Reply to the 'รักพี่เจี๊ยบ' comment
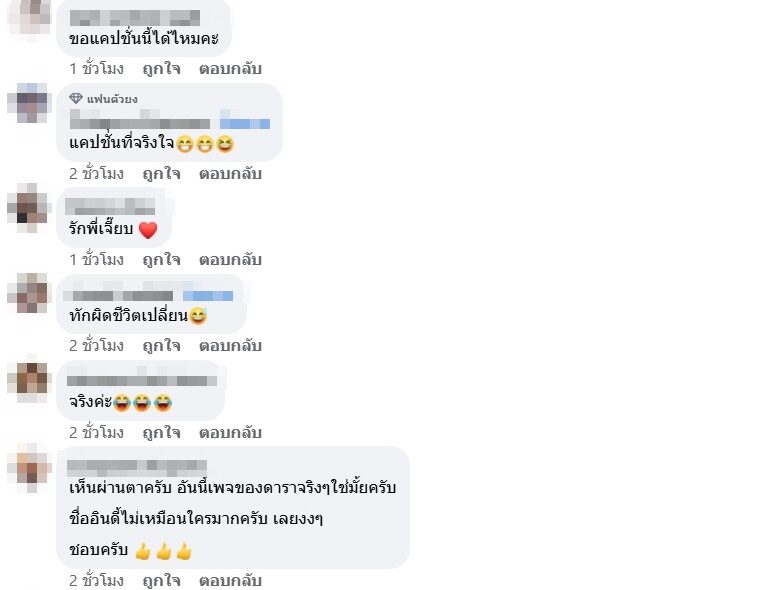 pyautogui.click(x=230, y=260)
